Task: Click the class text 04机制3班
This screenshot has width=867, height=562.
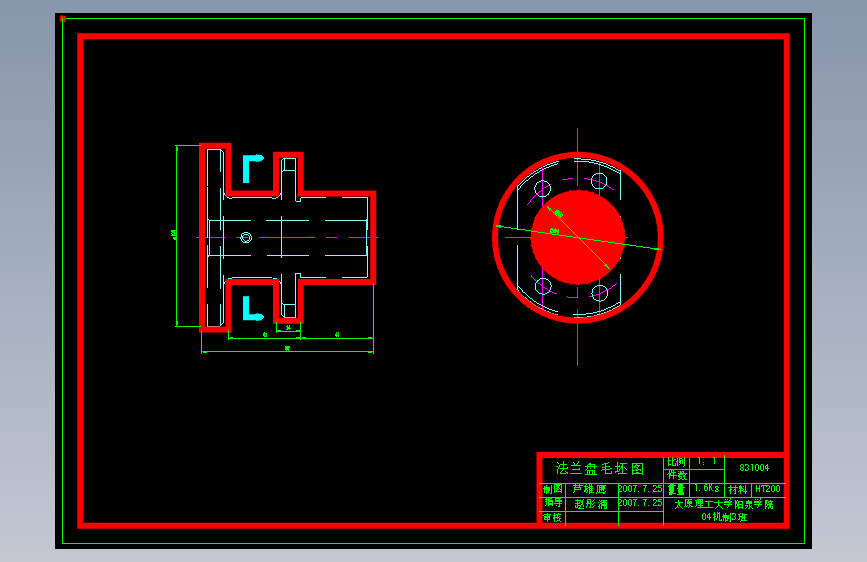Action: point(724,517)
